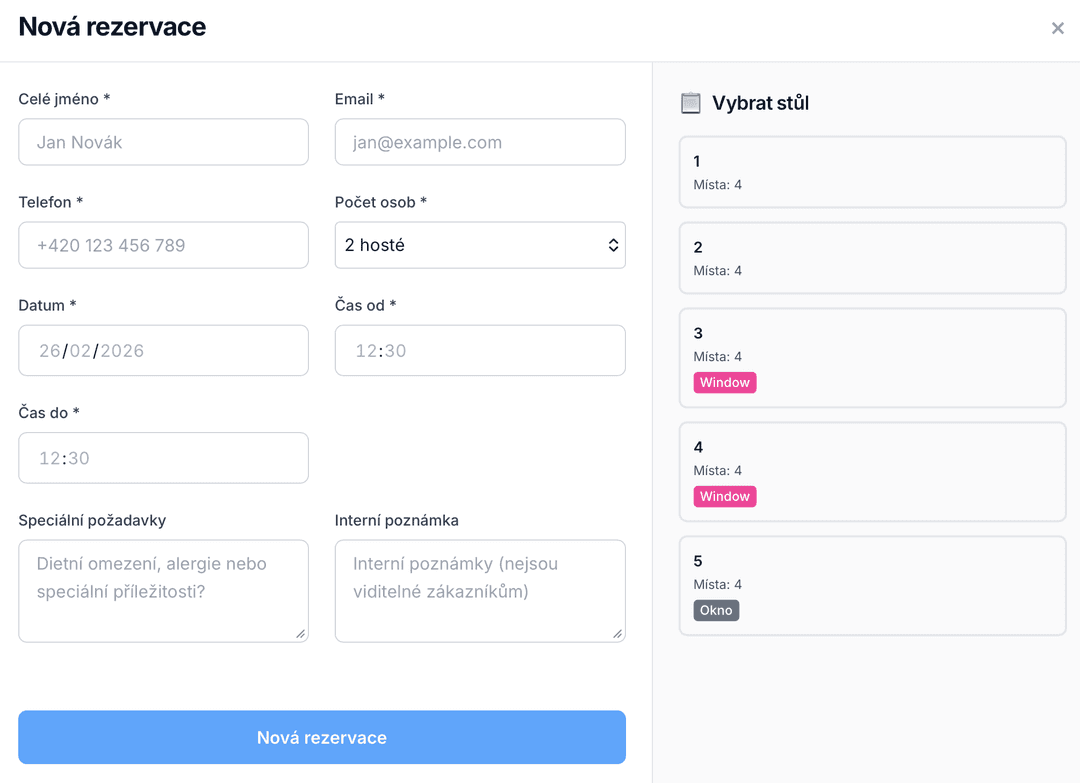Focus the Celé jméno name field
This screenshot has width=1080, height=783.
click(x=163, y=142)
